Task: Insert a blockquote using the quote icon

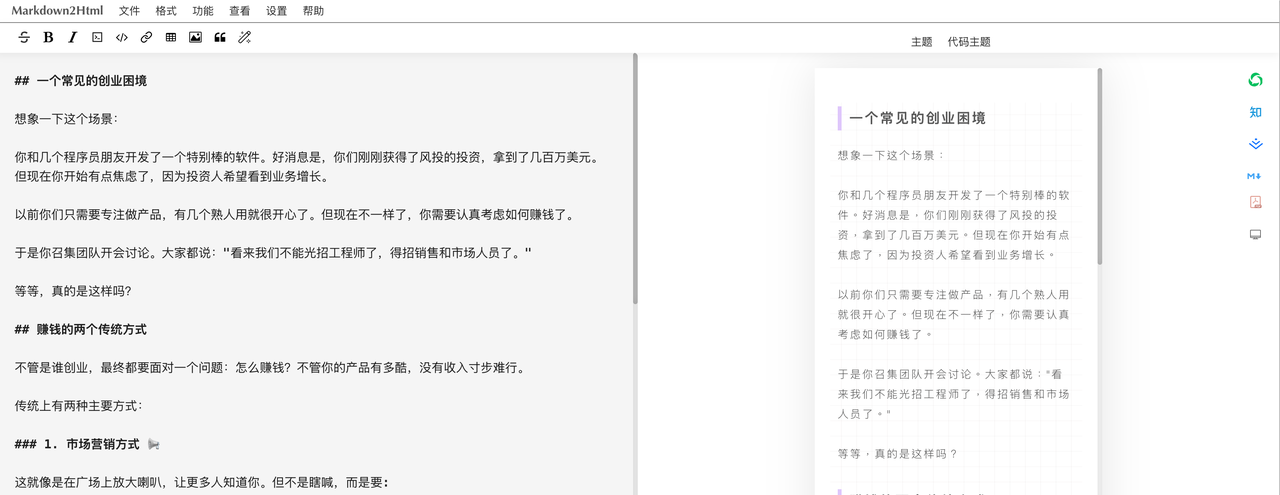Action: pos(220,37)
